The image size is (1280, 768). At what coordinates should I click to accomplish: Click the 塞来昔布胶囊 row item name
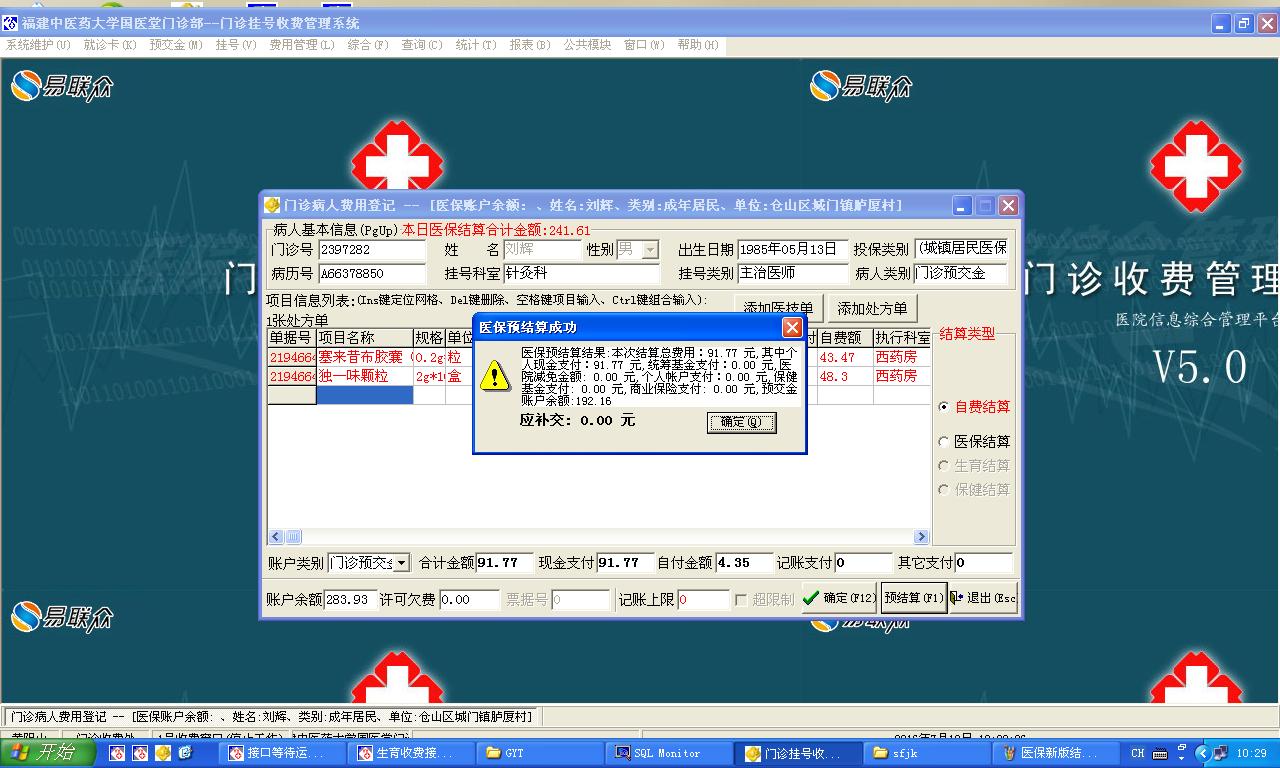[x=365, y=357]
